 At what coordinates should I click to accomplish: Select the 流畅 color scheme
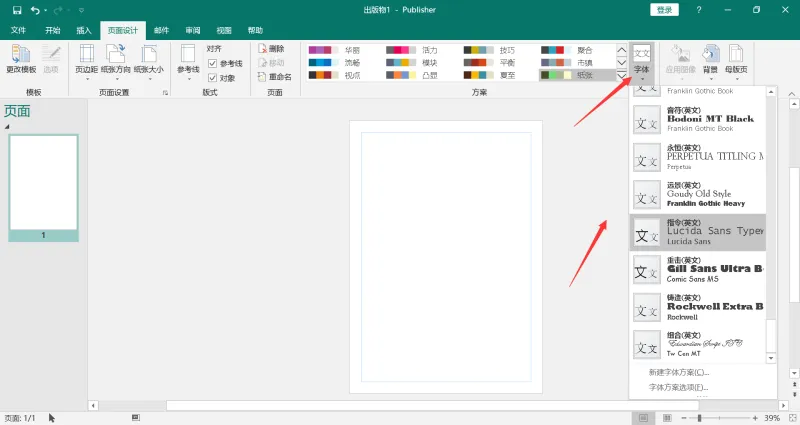pos(335,62)
